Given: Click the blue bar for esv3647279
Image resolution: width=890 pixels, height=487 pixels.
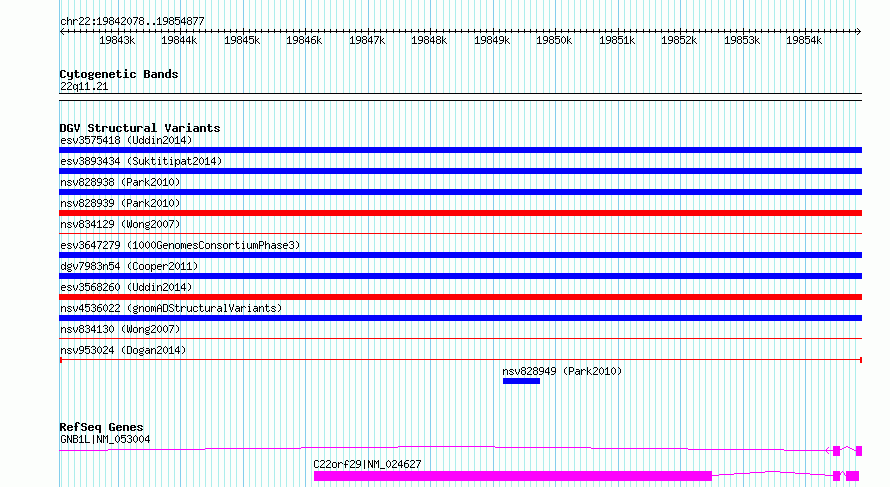Looking at the screenshot, I should tap(460, 255).
